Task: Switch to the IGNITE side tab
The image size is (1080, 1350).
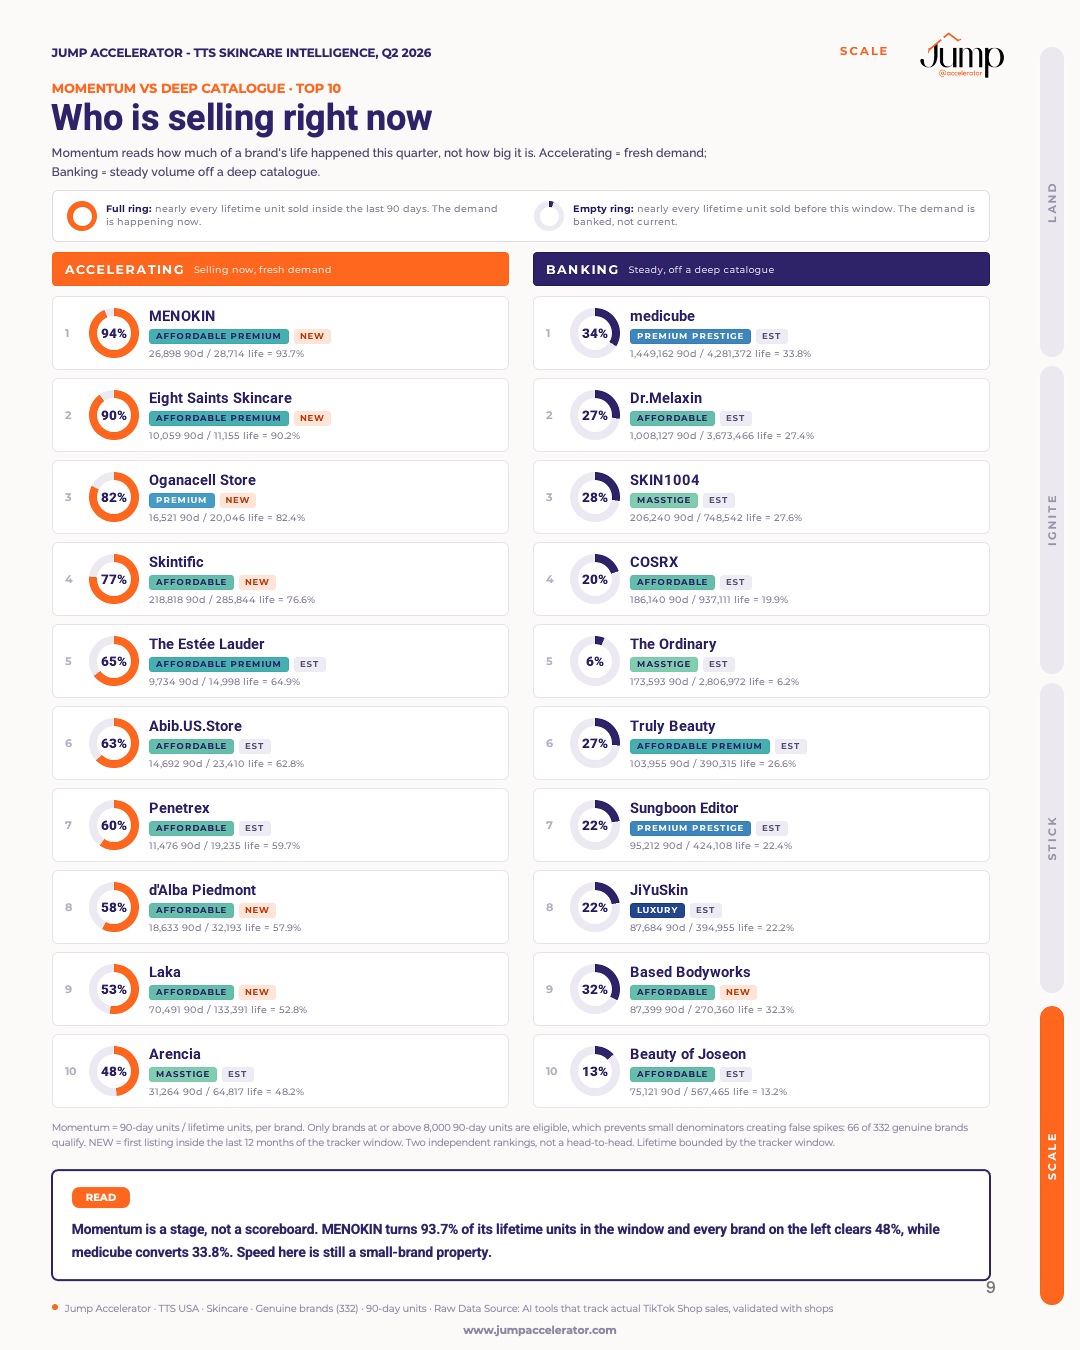Action: (1052, 520)
